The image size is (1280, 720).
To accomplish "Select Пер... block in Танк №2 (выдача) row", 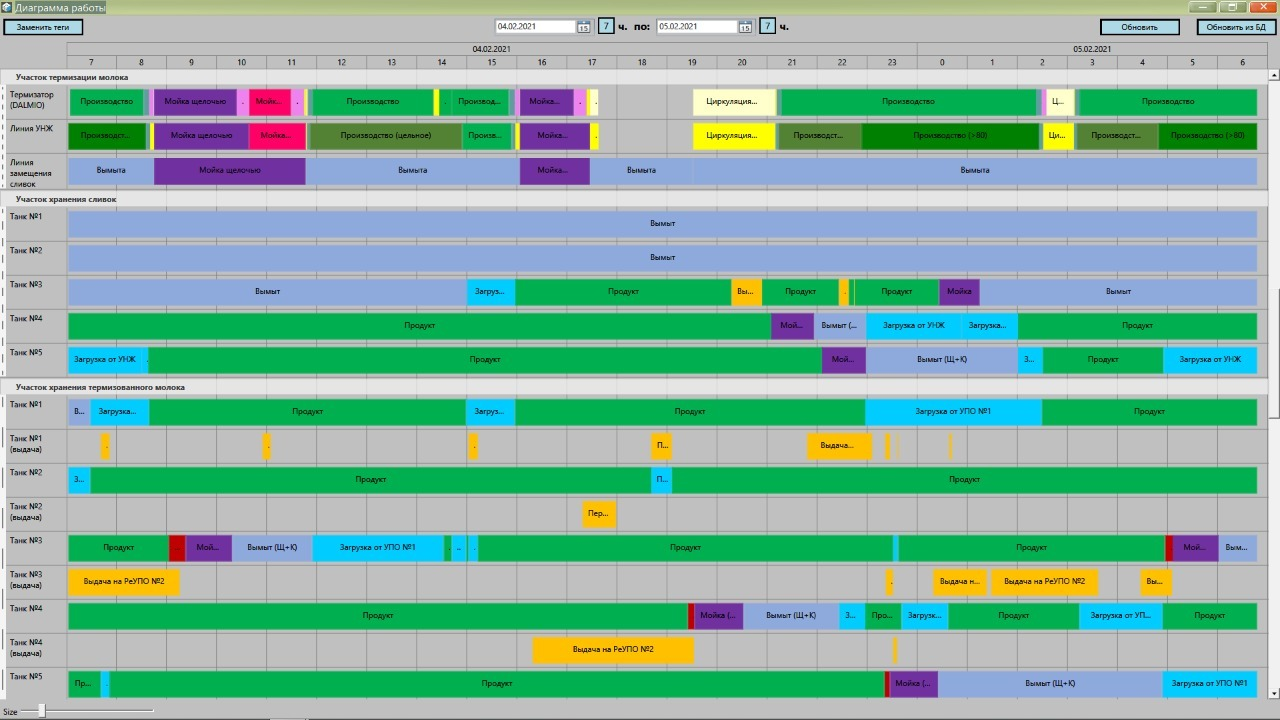I will 598,514.
